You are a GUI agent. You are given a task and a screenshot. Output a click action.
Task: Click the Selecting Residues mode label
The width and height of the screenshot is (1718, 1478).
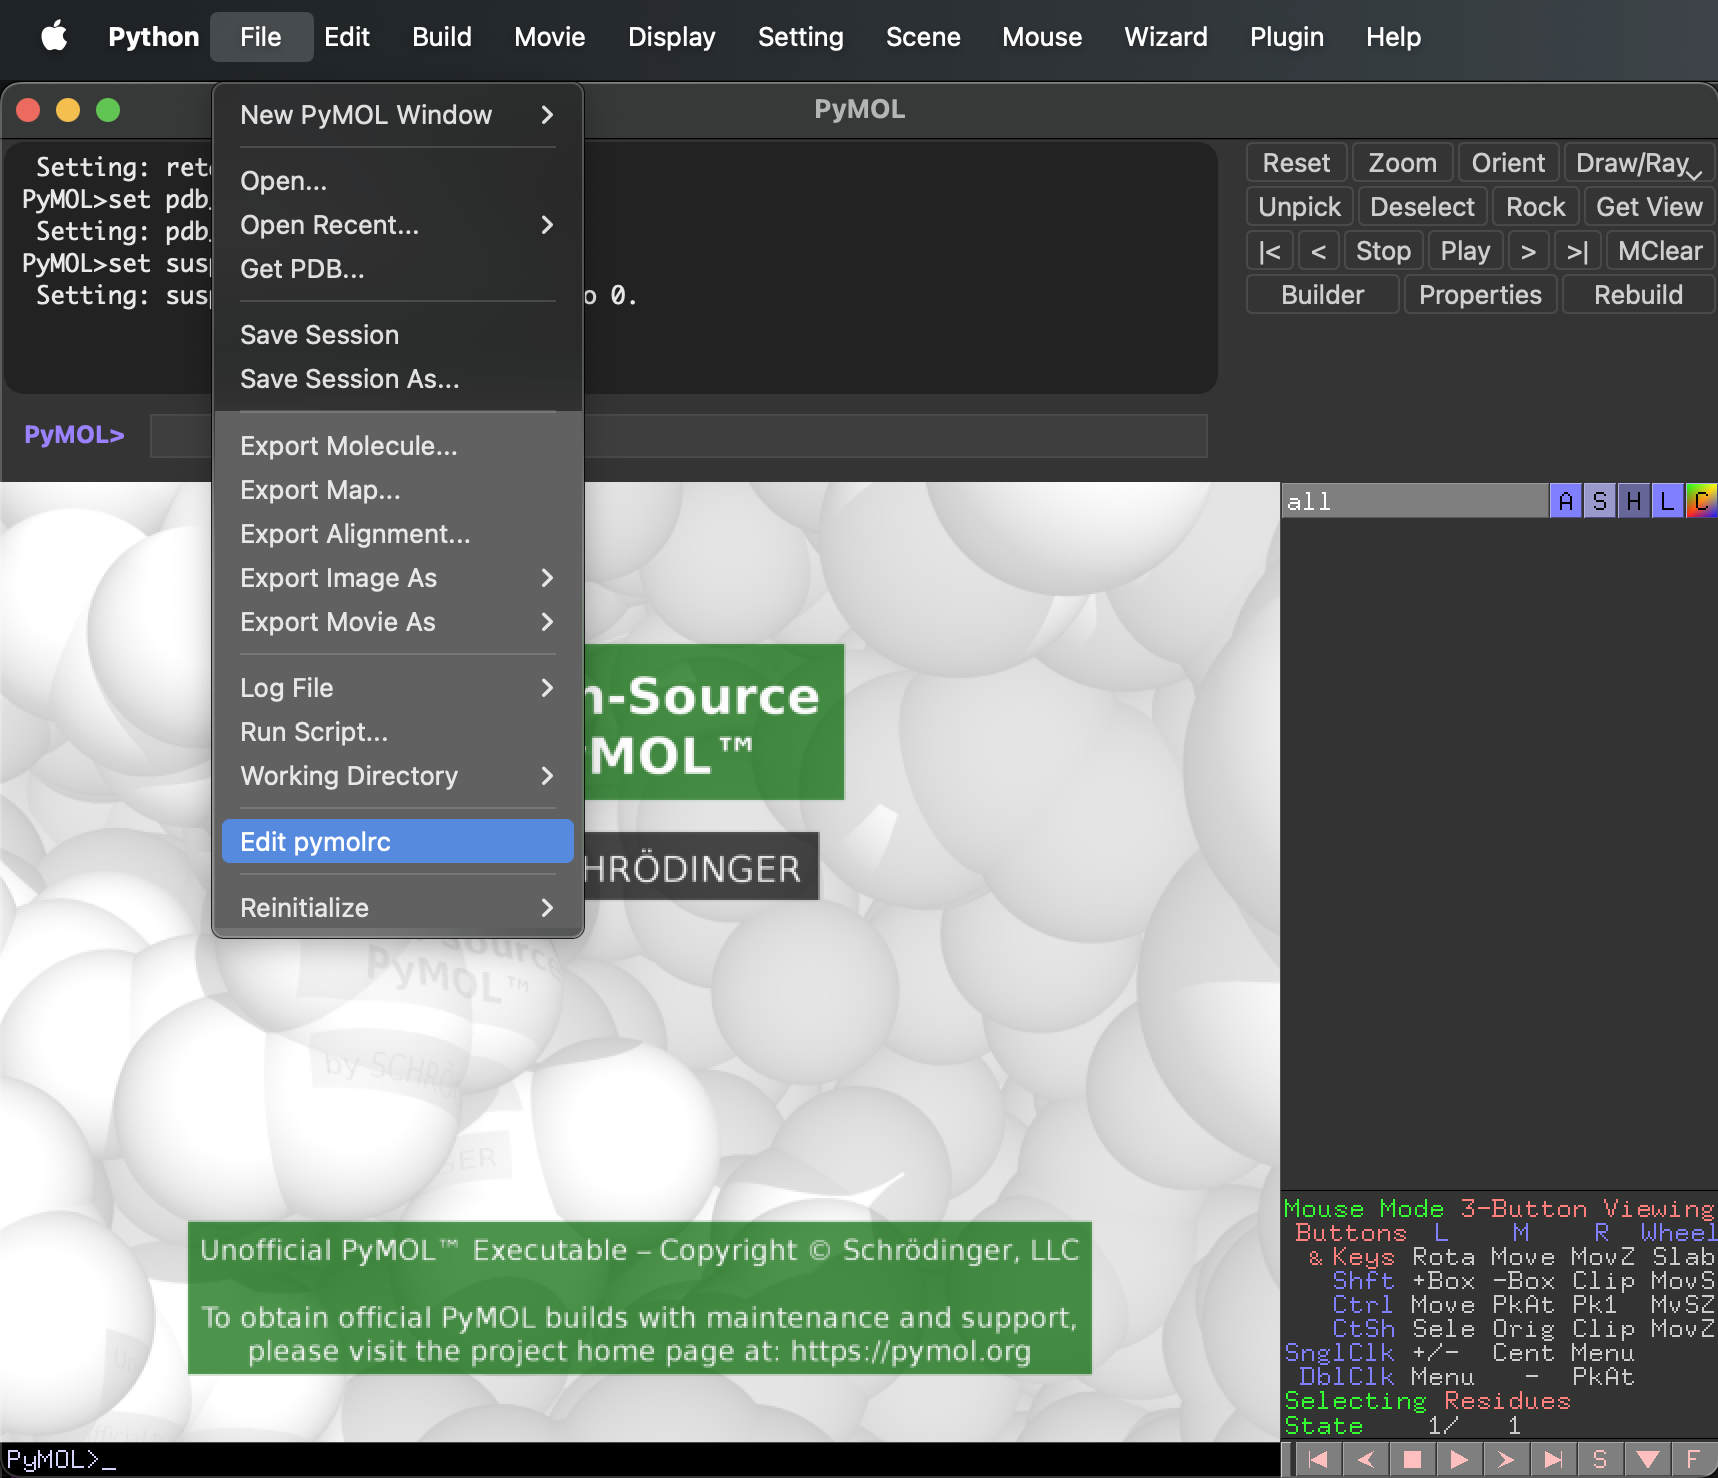click(x=1428, y=1401)
